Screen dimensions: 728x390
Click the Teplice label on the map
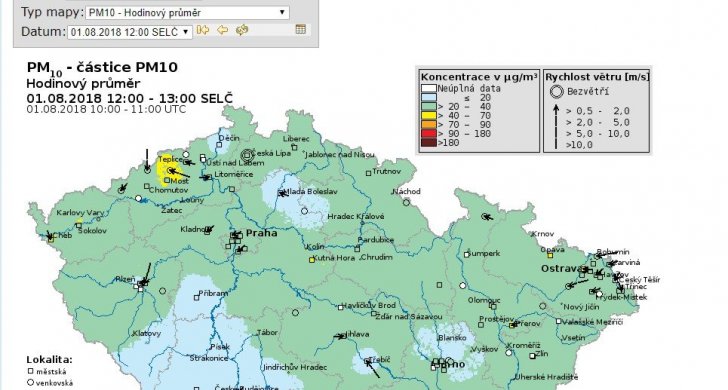pyautogui.click(x=170, y=160)
